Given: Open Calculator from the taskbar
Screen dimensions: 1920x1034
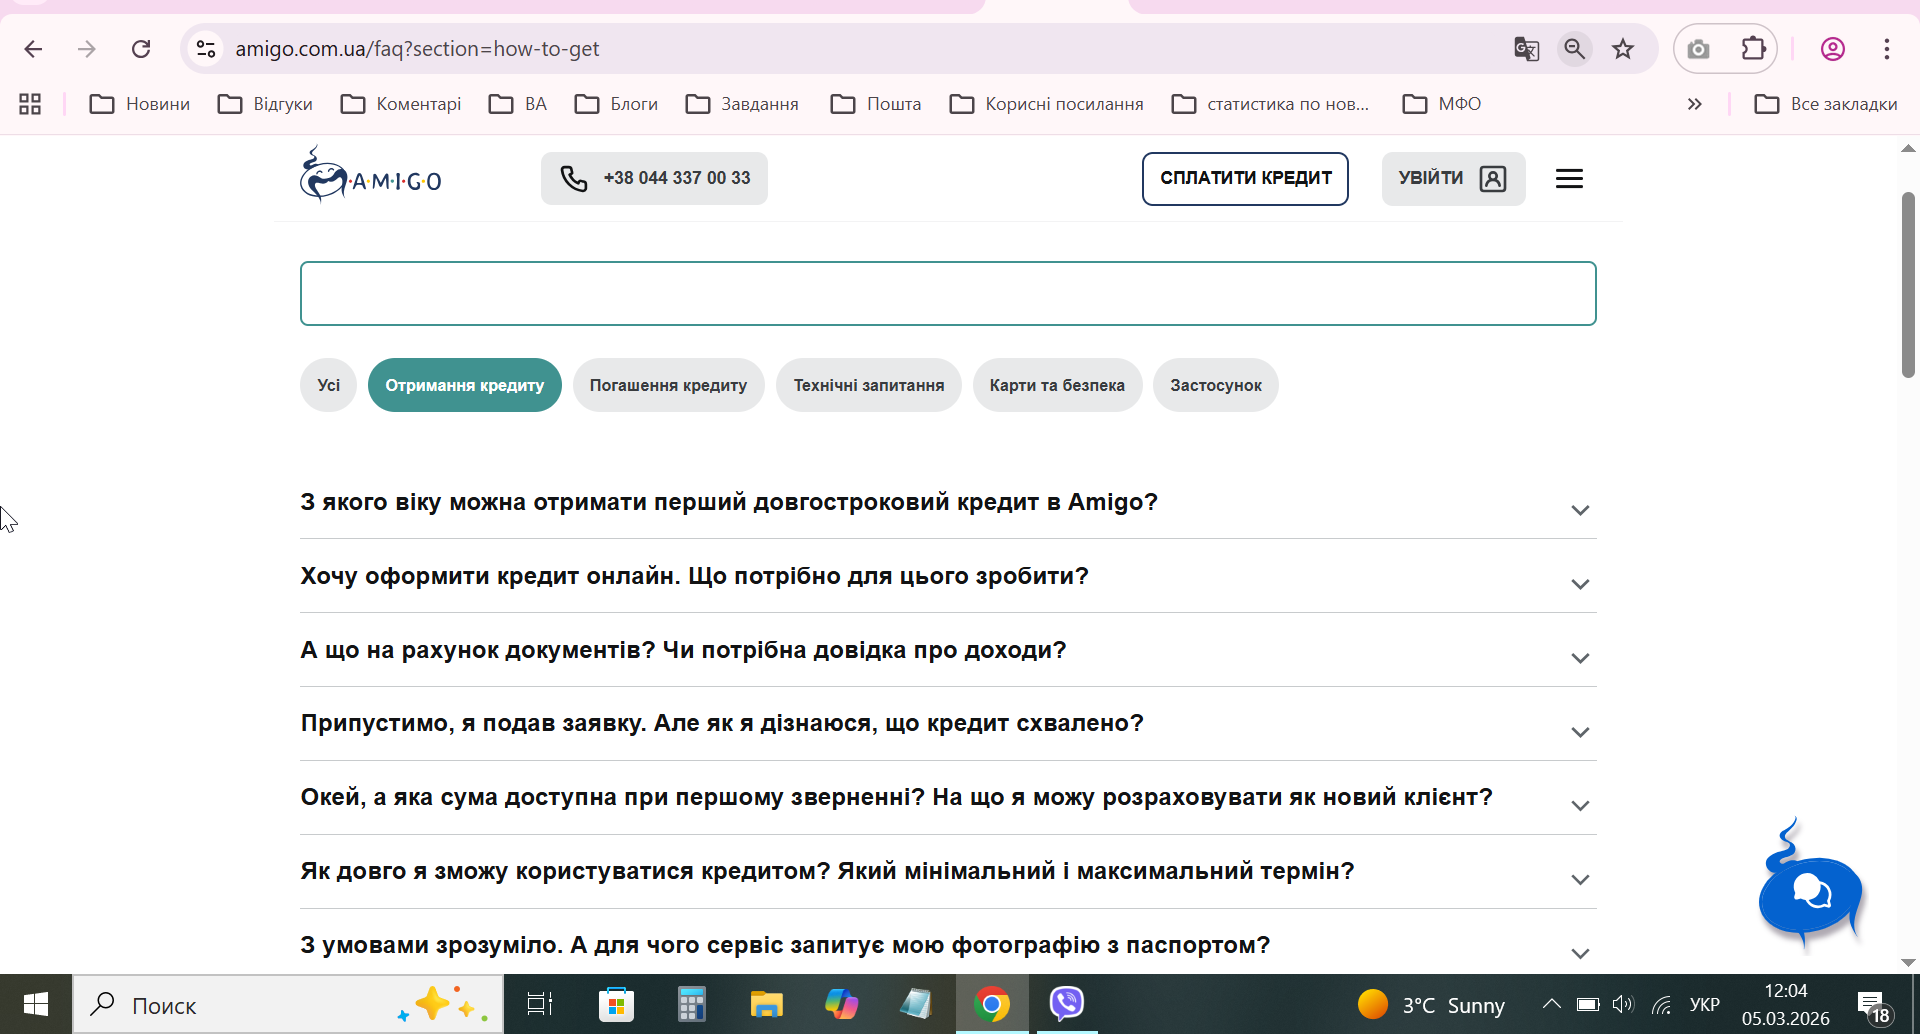Looking at the screenshot, I should click(691, 1004).
